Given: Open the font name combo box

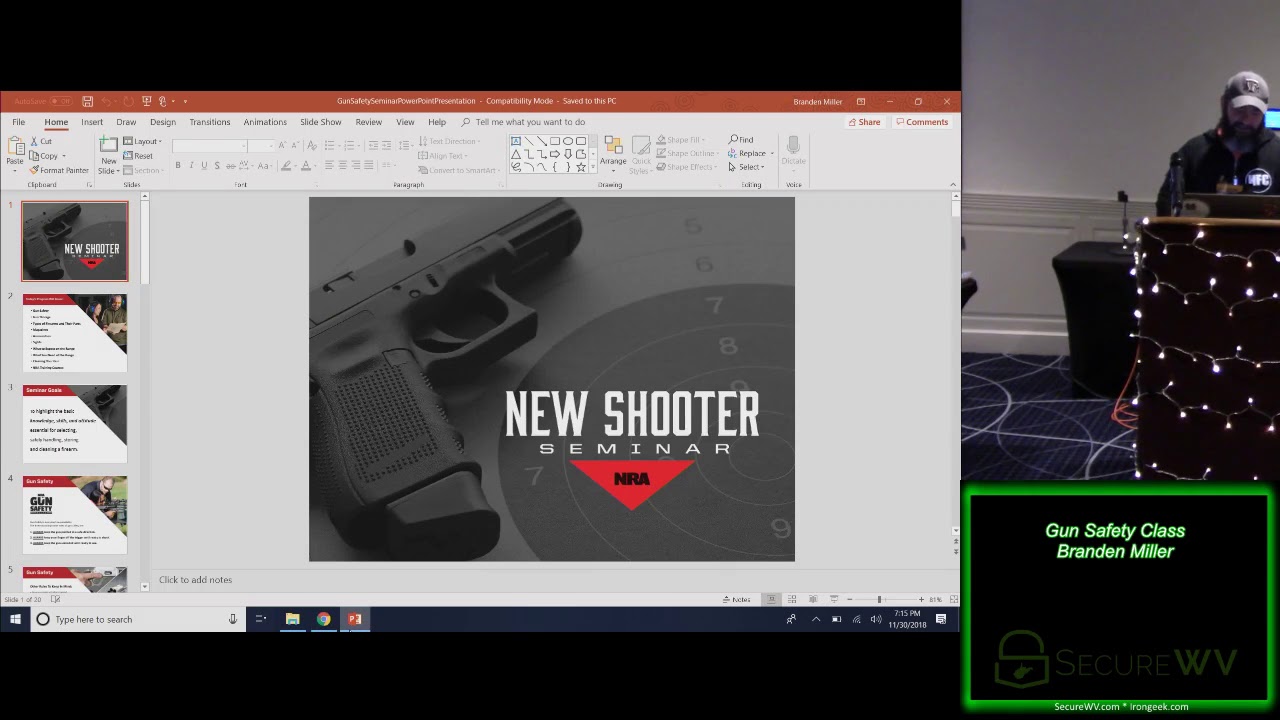Looking at the screenshot, I should [x=209, y=146].
